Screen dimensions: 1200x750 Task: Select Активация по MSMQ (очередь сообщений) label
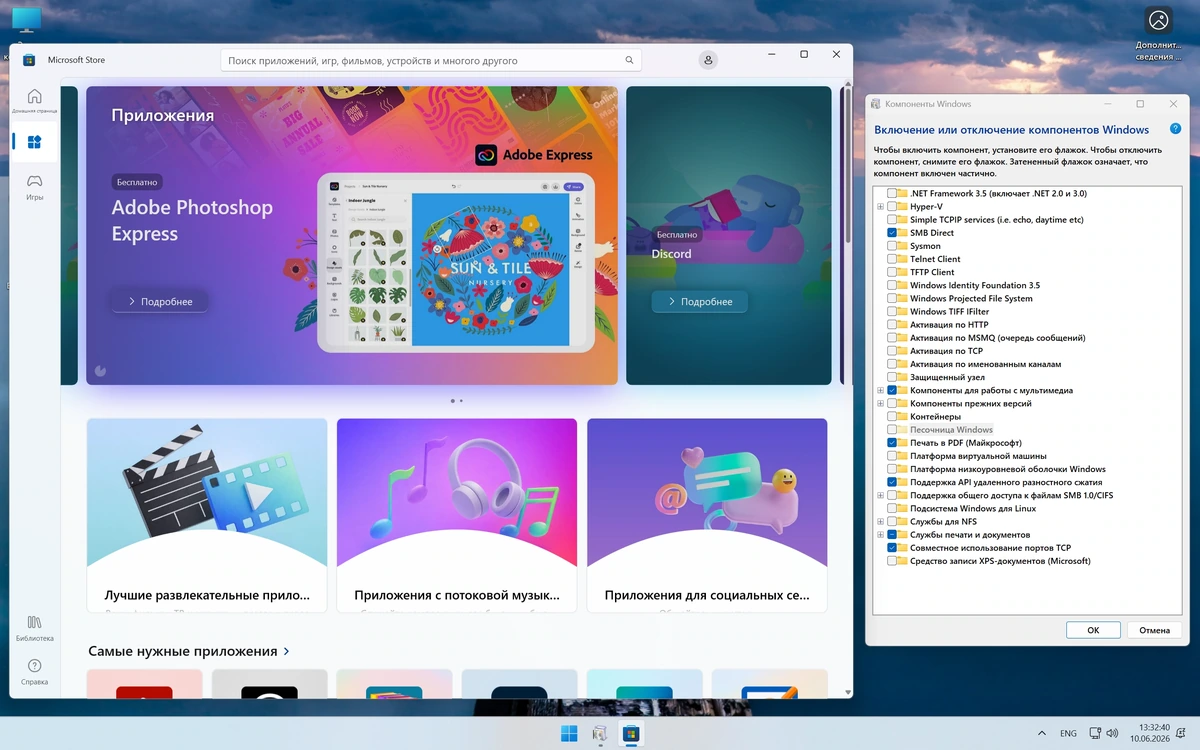coord(997,338)
